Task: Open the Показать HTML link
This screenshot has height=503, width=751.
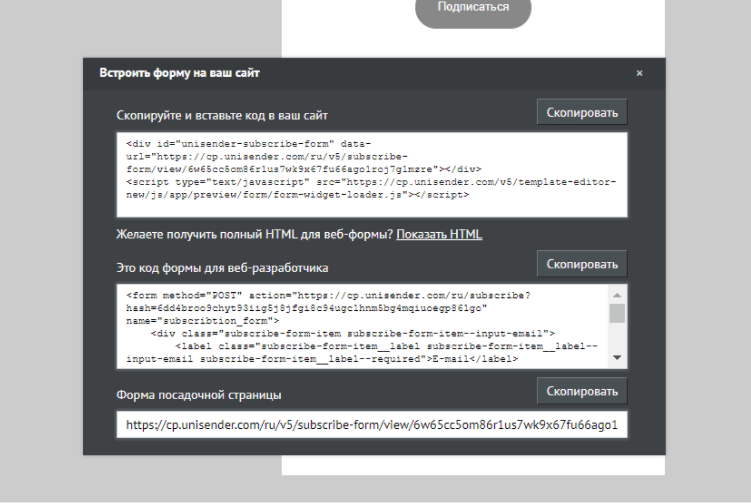Action: pos(439,234)
